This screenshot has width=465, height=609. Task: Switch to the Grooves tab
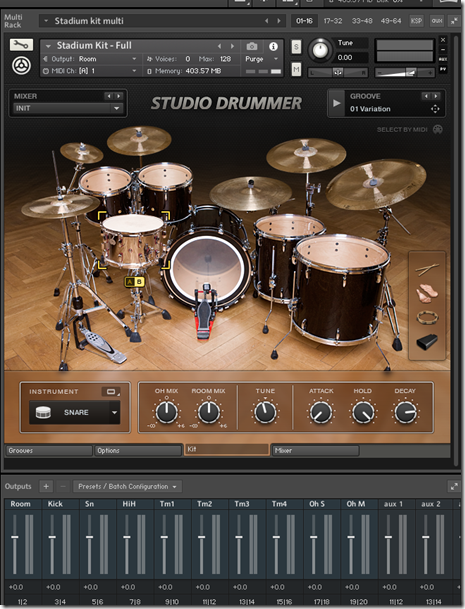point(49,451)
